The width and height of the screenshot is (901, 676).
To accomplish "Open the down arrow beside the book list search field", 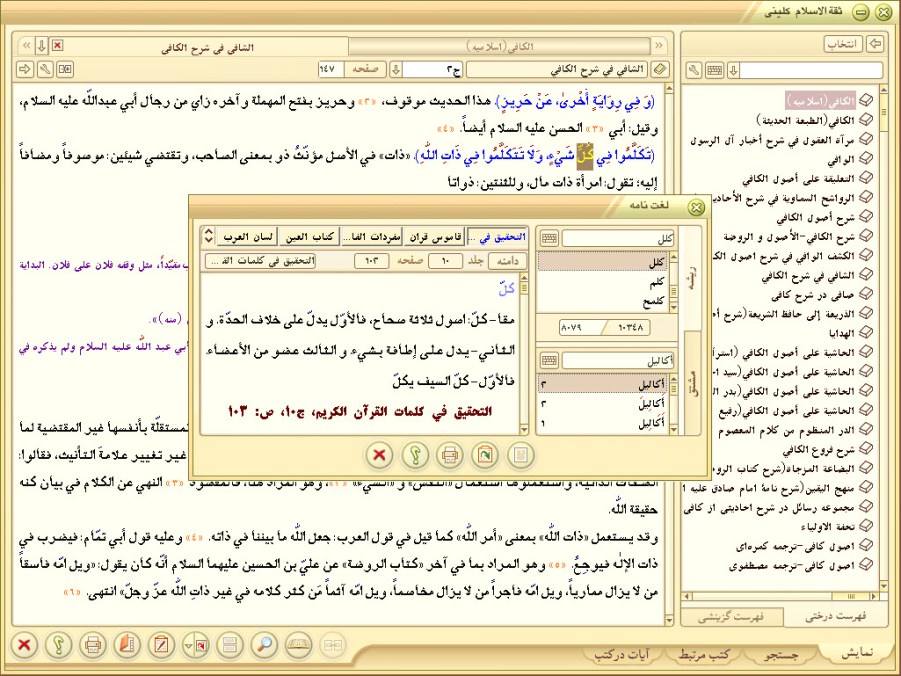I will click(x=733, y=70).
